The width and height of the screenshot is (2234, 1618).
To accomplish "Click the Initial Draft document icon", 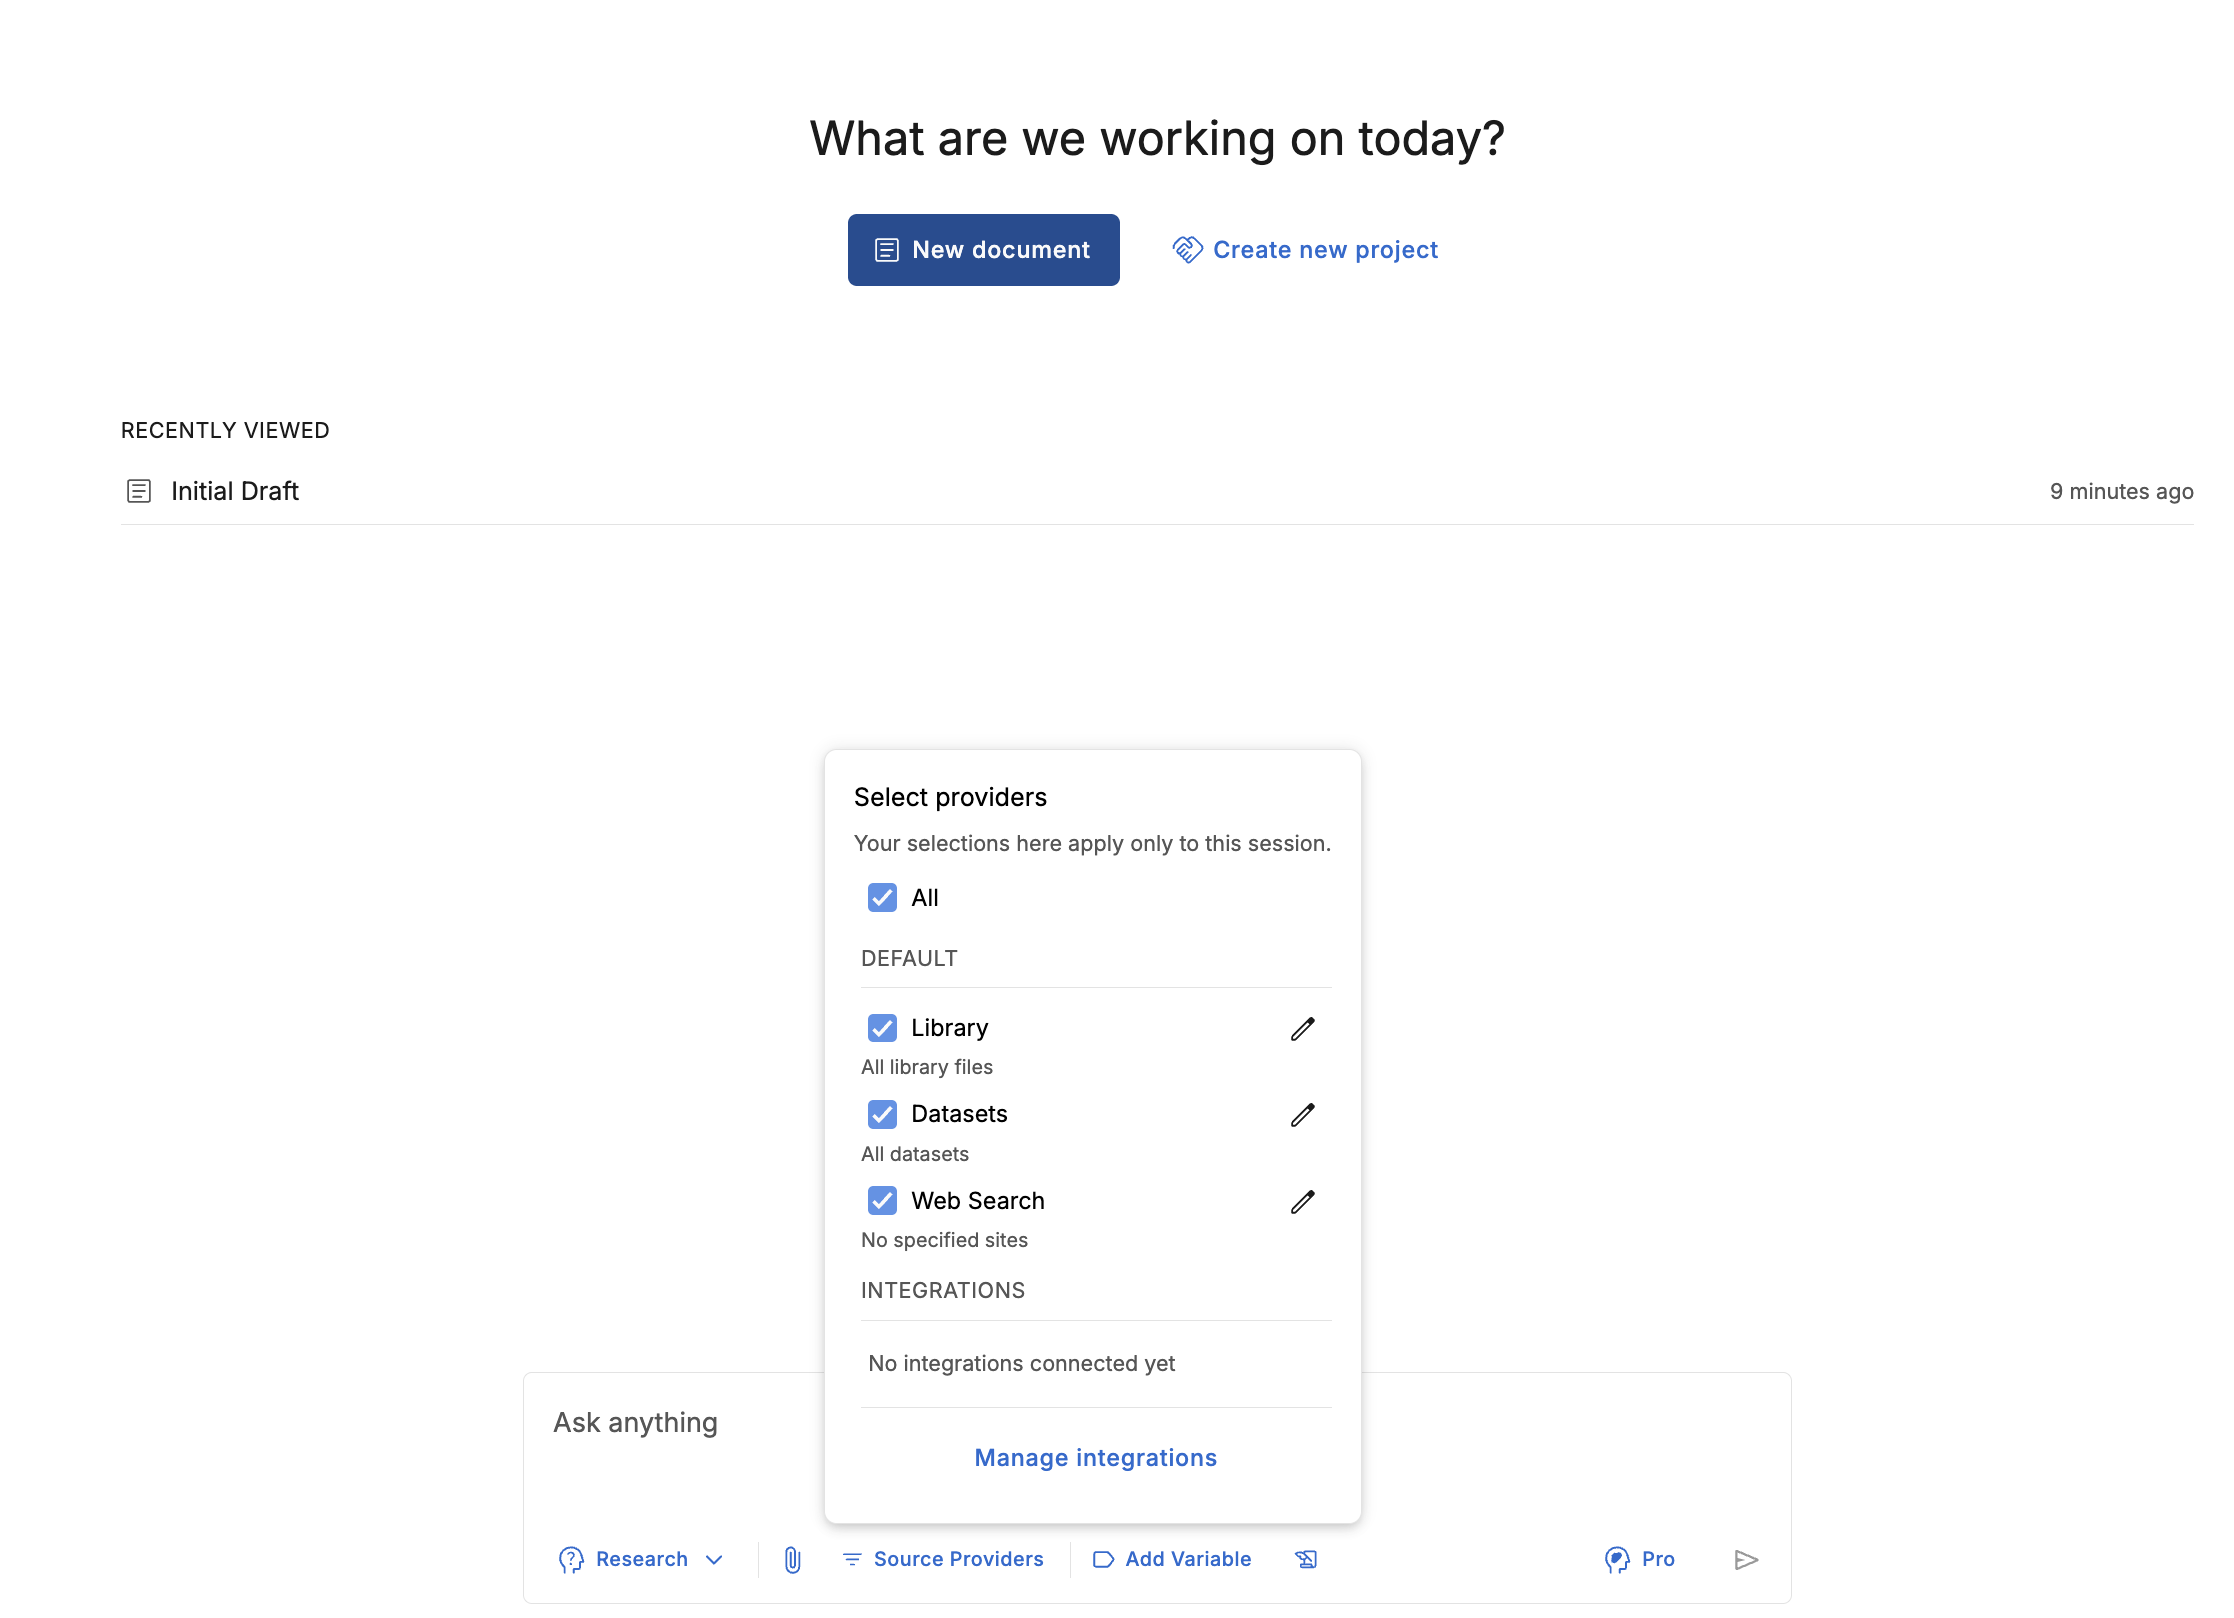I will point(139,491).
